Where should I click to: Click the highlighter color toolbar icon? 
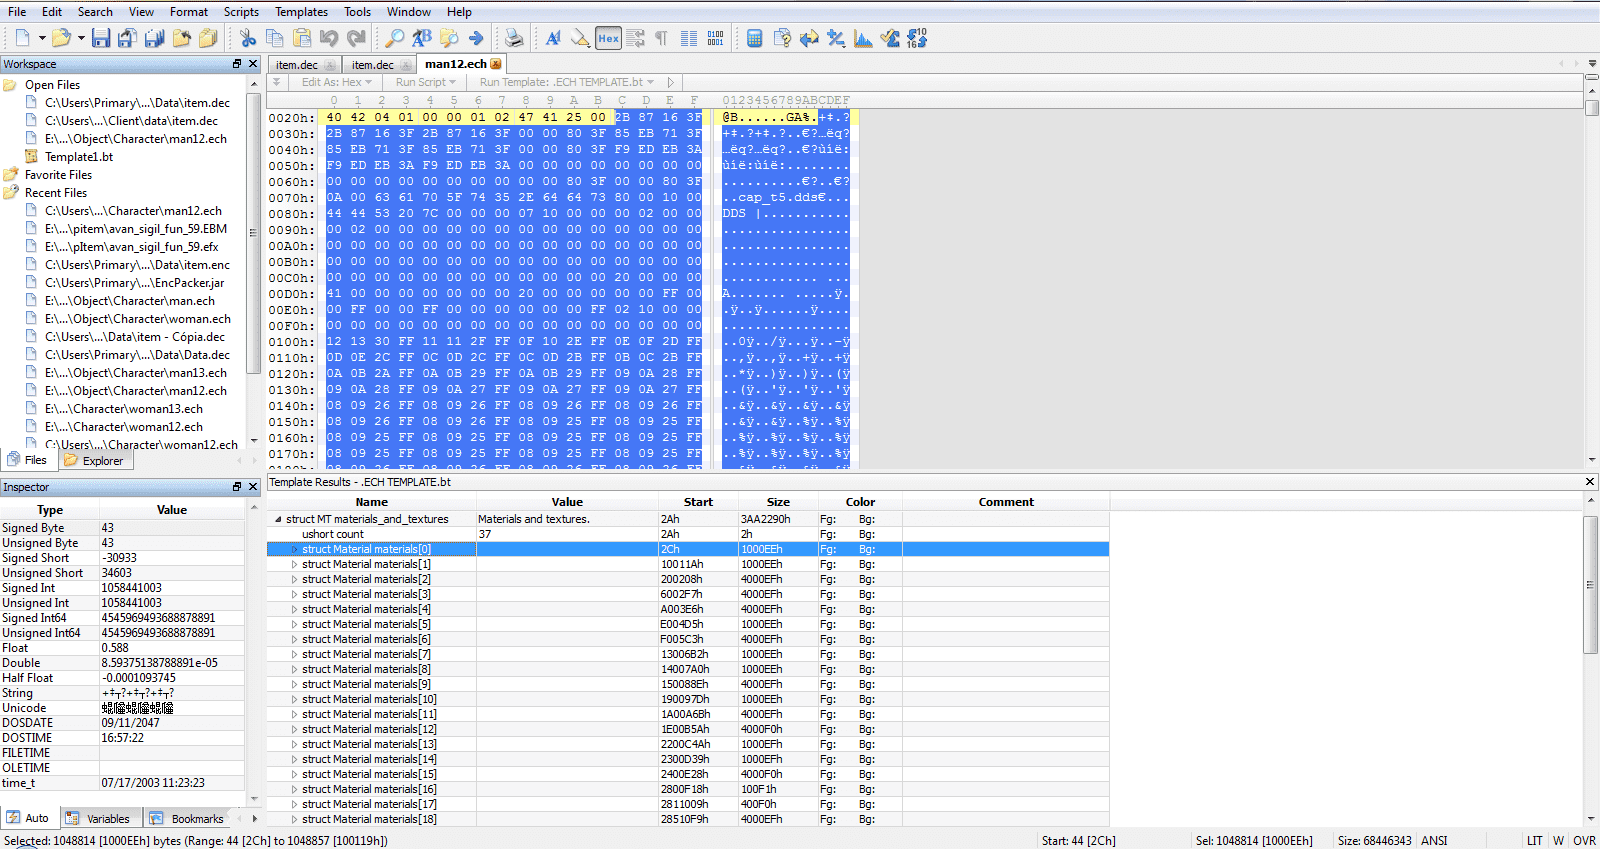pyautogui.click(x=580, y=38)
